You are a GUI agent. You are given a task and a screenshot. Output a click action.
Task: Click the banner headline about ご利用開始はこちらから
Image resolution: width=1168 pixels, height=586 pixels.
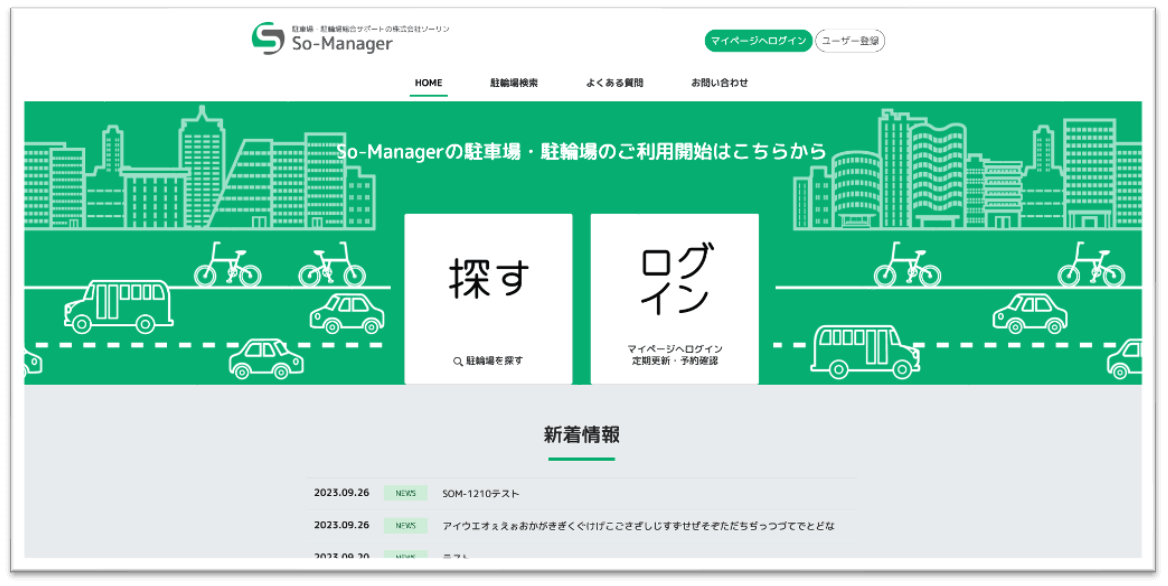coord(581,152)
